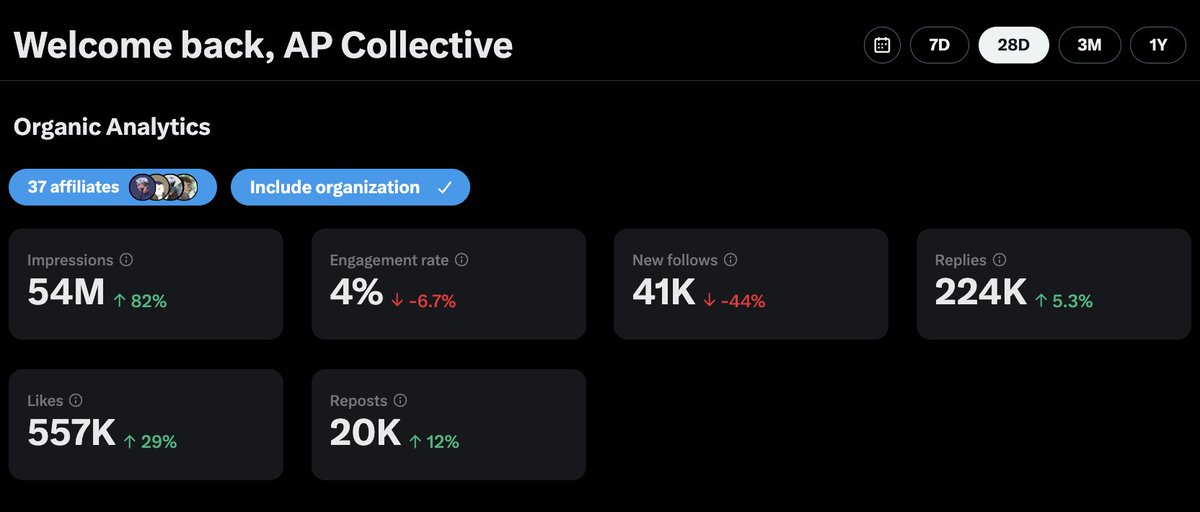Viewport: 1200px width, 512px height.
Task: Click the Likes info icon
Action: 76,400
